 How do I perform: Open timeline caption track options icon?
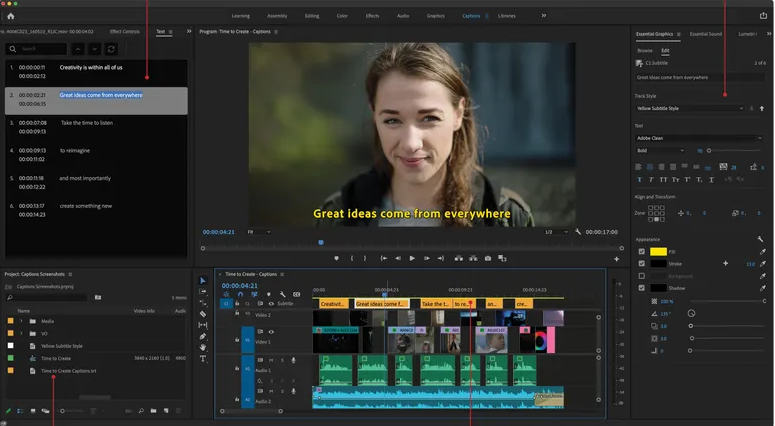tap(297, 294)
